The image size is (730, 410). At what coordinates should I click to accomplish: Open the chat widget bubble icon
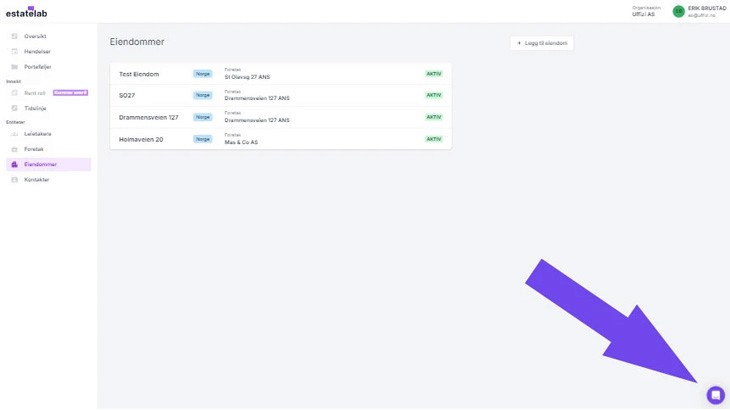pos(716,395)
